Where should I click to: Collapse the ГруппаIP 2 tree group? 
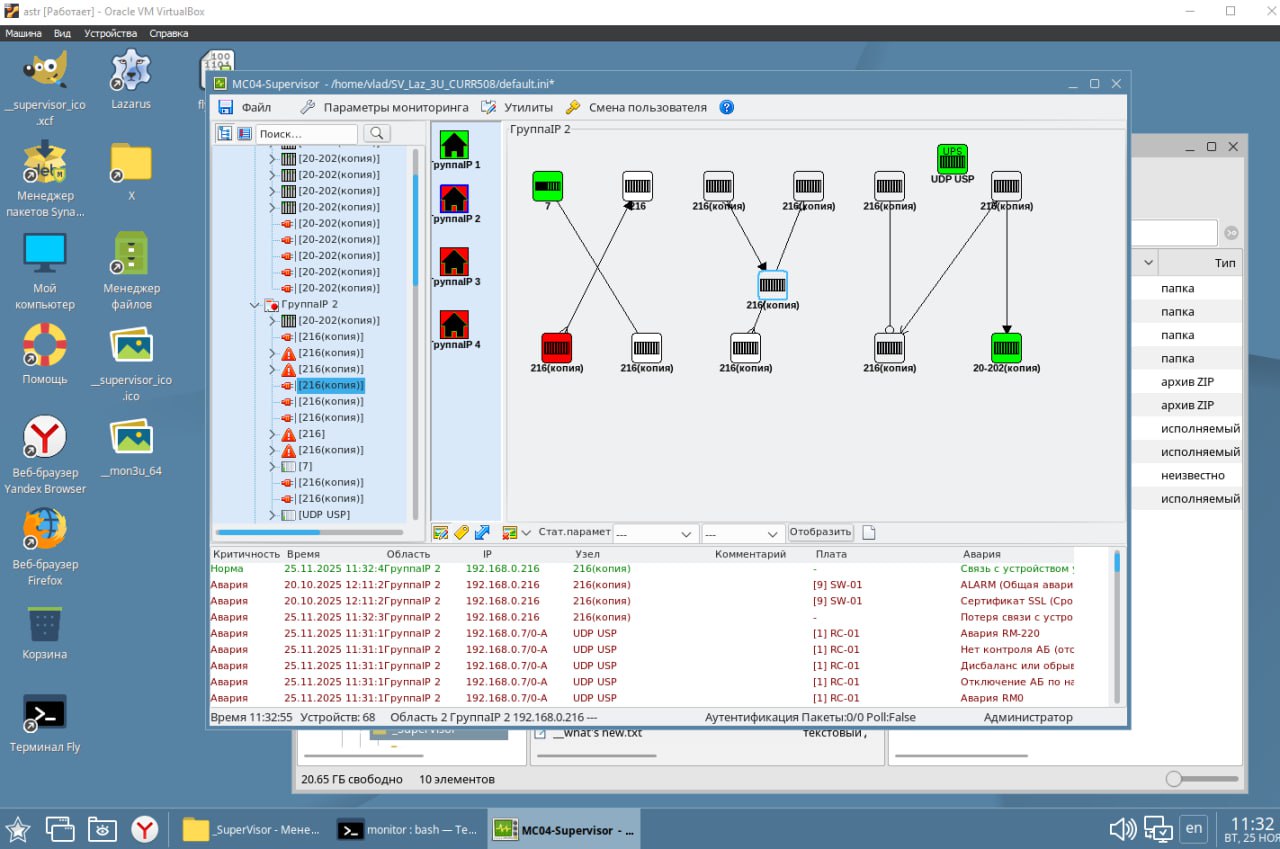(254, 304)
